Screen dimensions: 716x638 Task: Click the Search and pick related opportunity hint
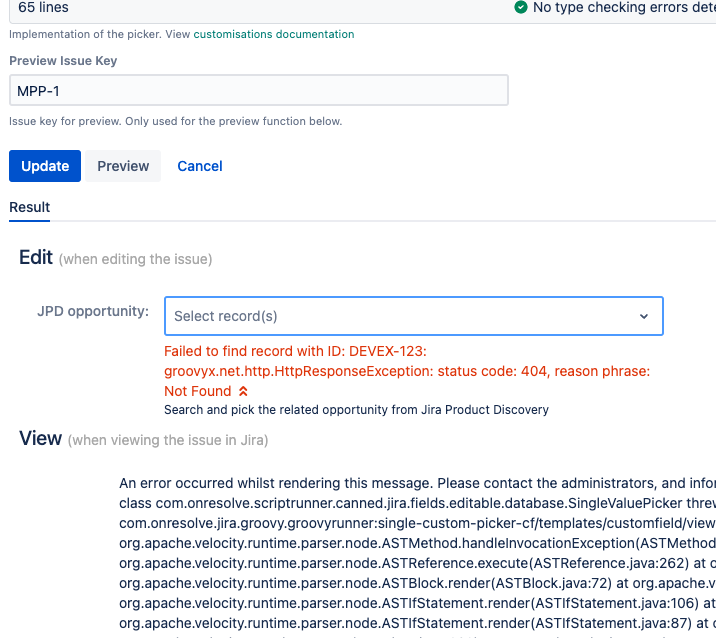356,410
